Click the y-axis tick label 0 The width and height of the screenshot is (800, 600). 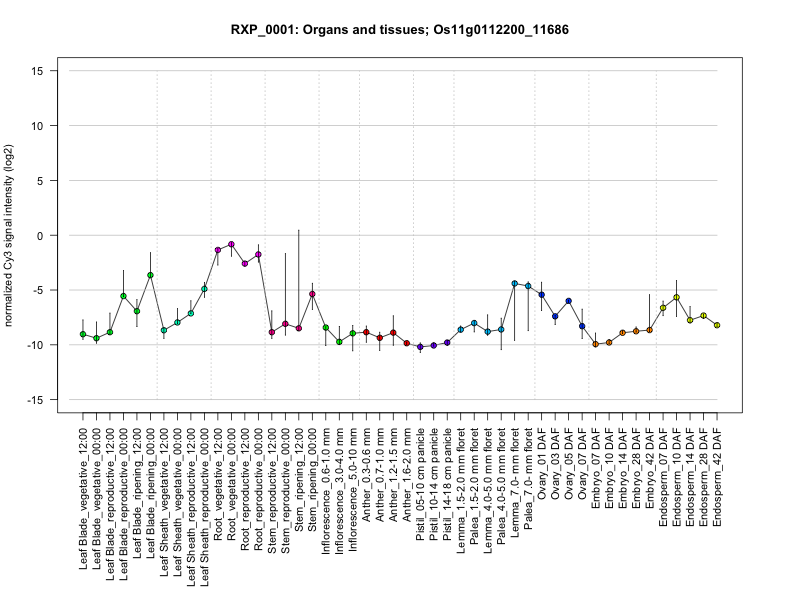(67, 235)
